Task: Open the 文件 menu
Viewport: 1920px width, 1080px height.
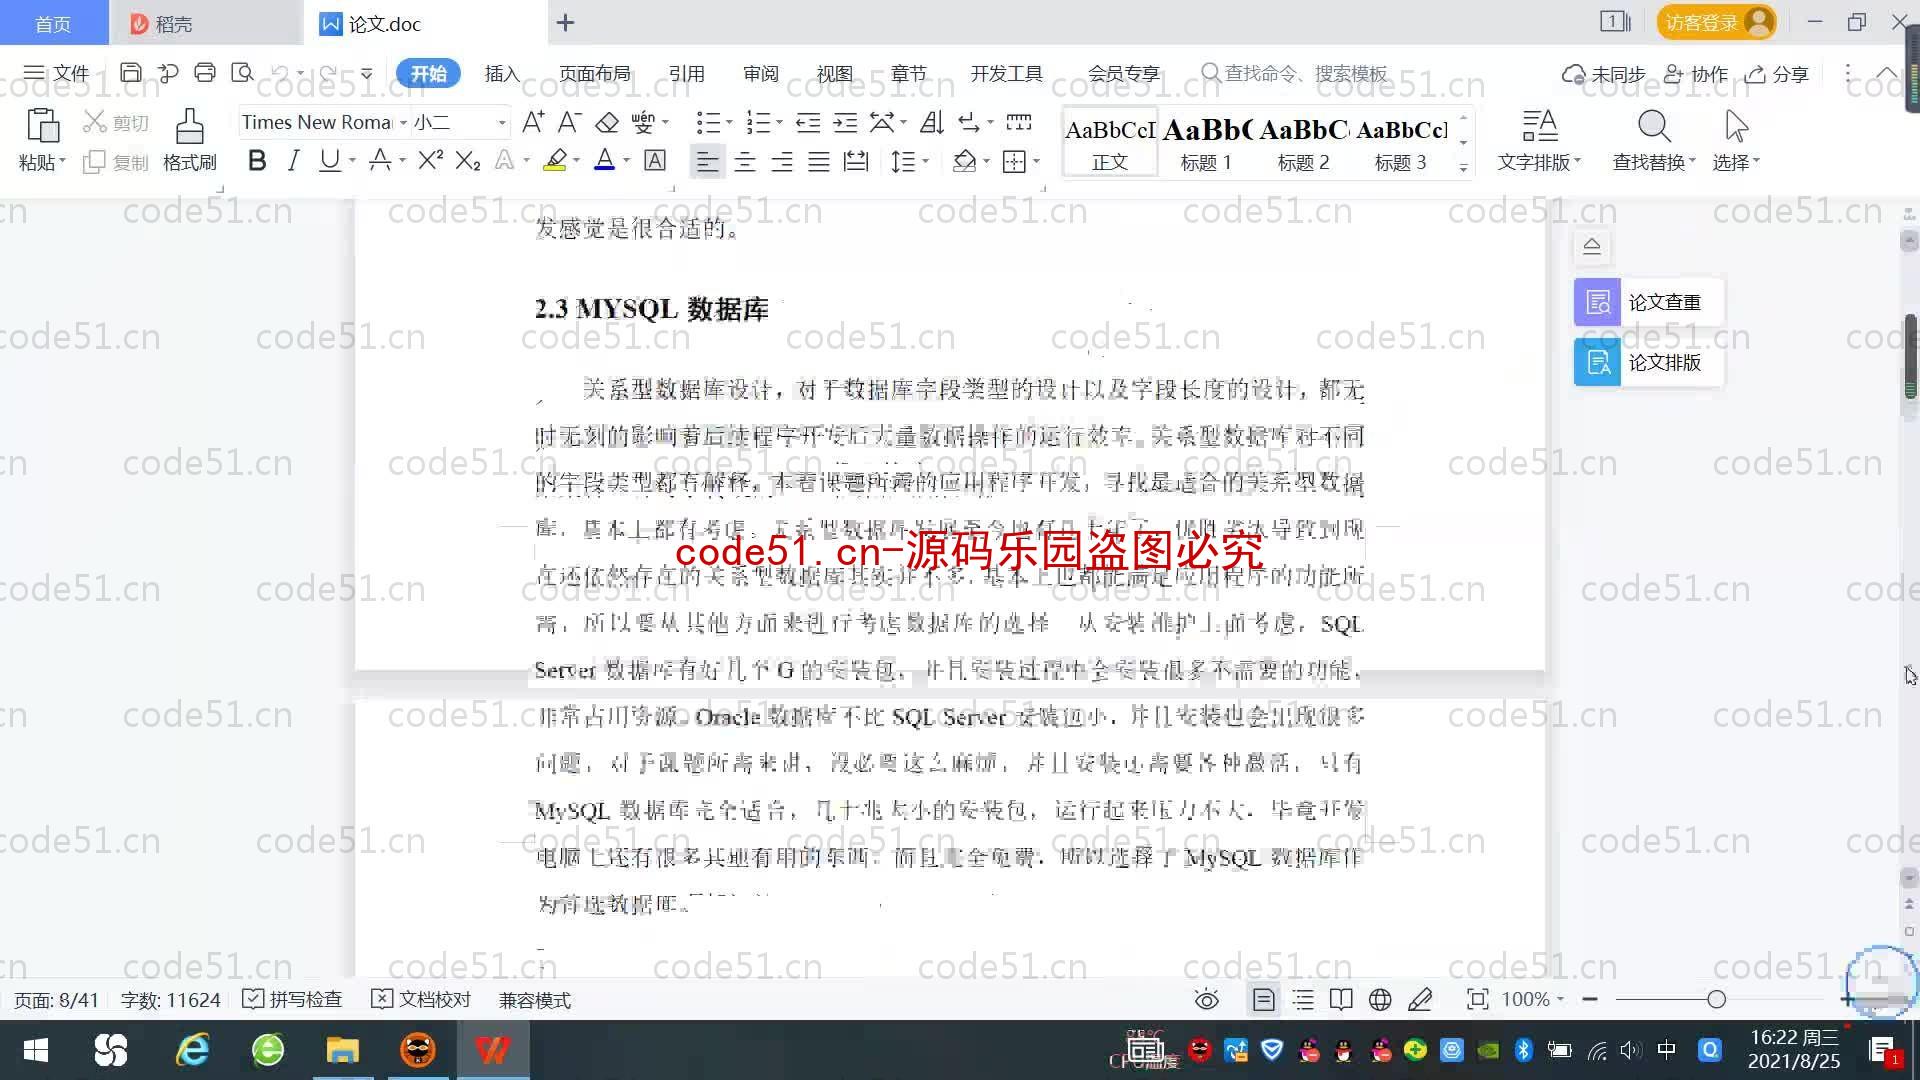Action: [x=57, y=73]
